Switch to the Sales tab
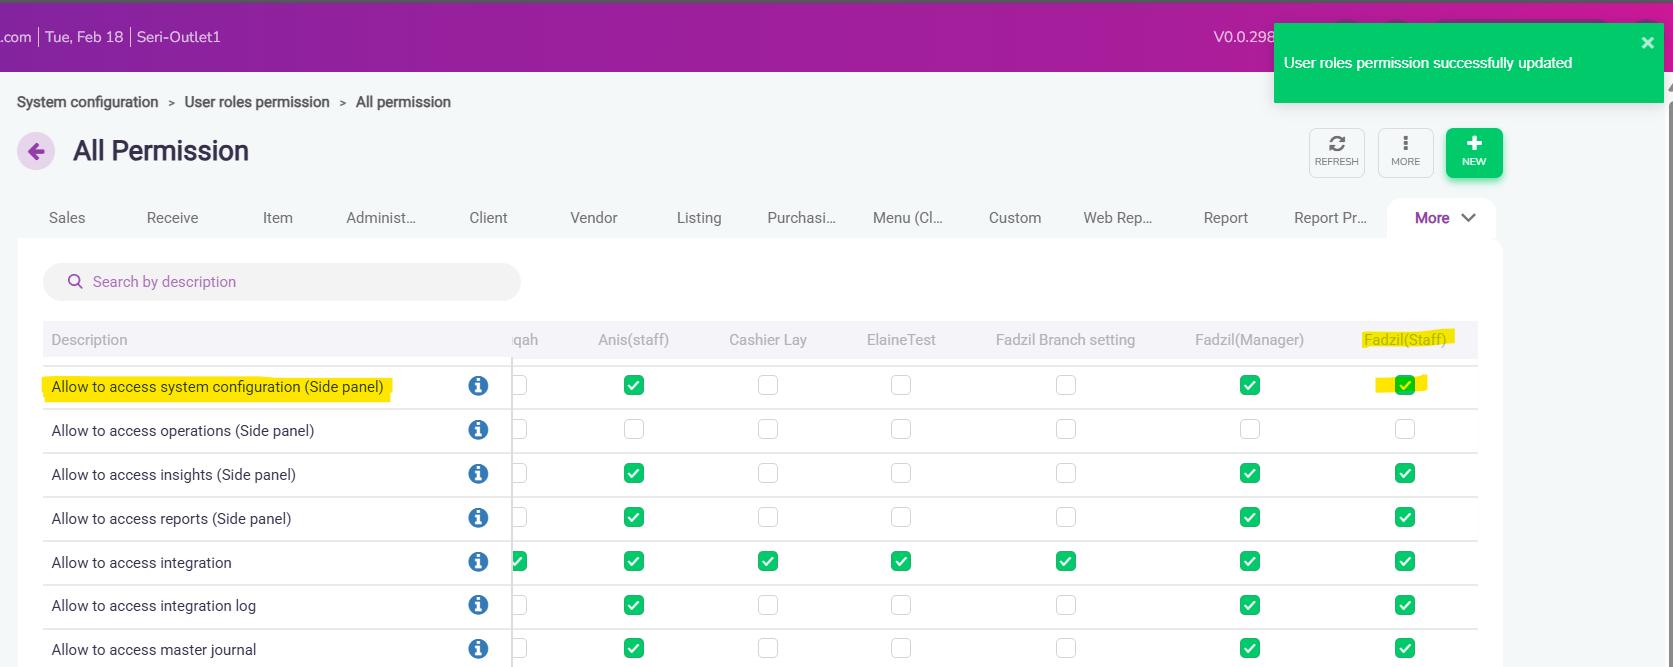This screenshot has height=667, width=1673. point(67,218)
